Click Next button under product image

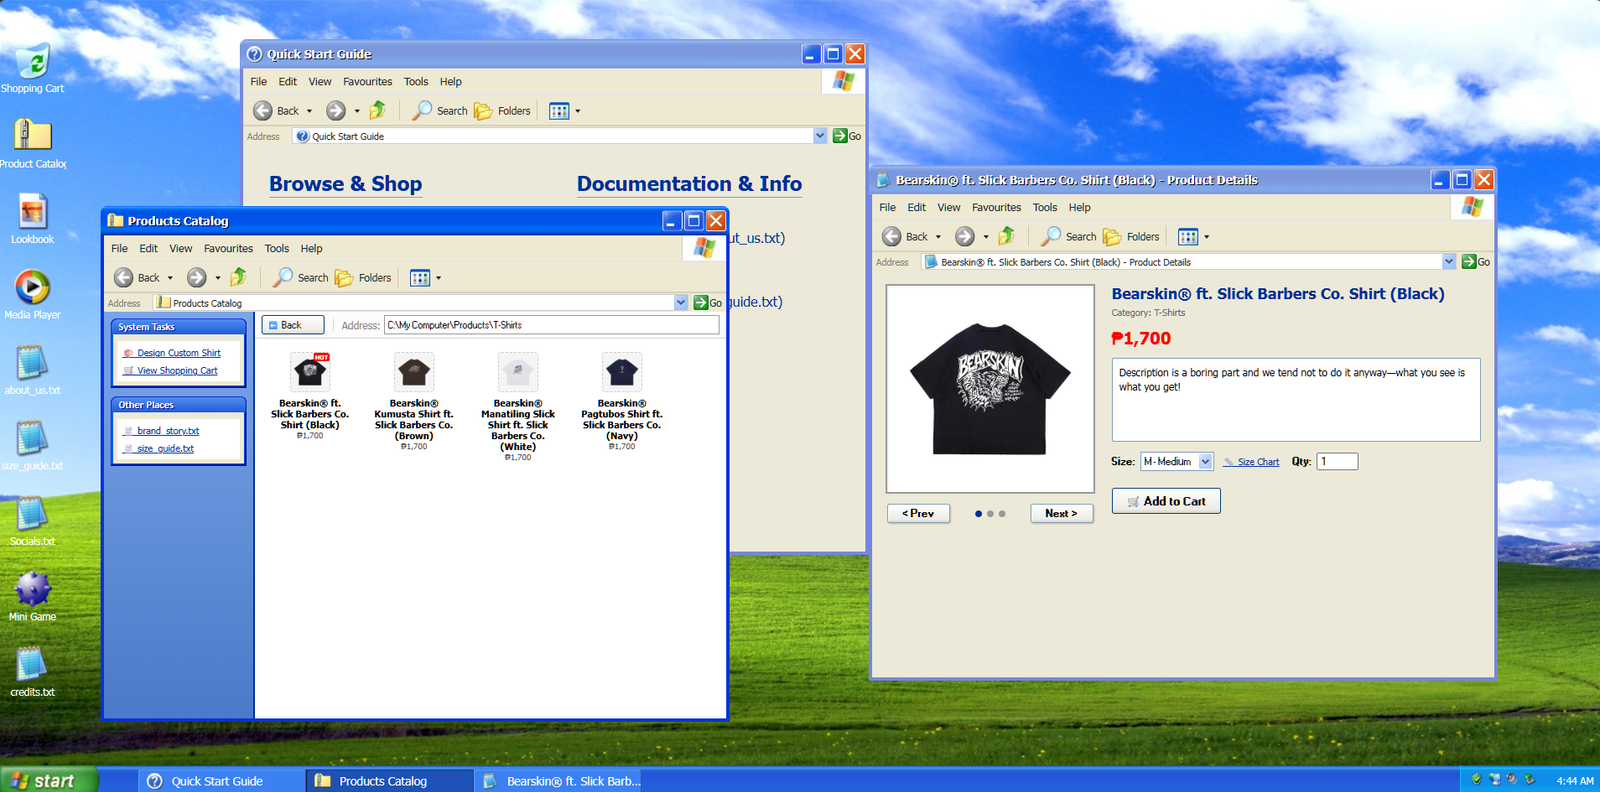pos(1061,513)
